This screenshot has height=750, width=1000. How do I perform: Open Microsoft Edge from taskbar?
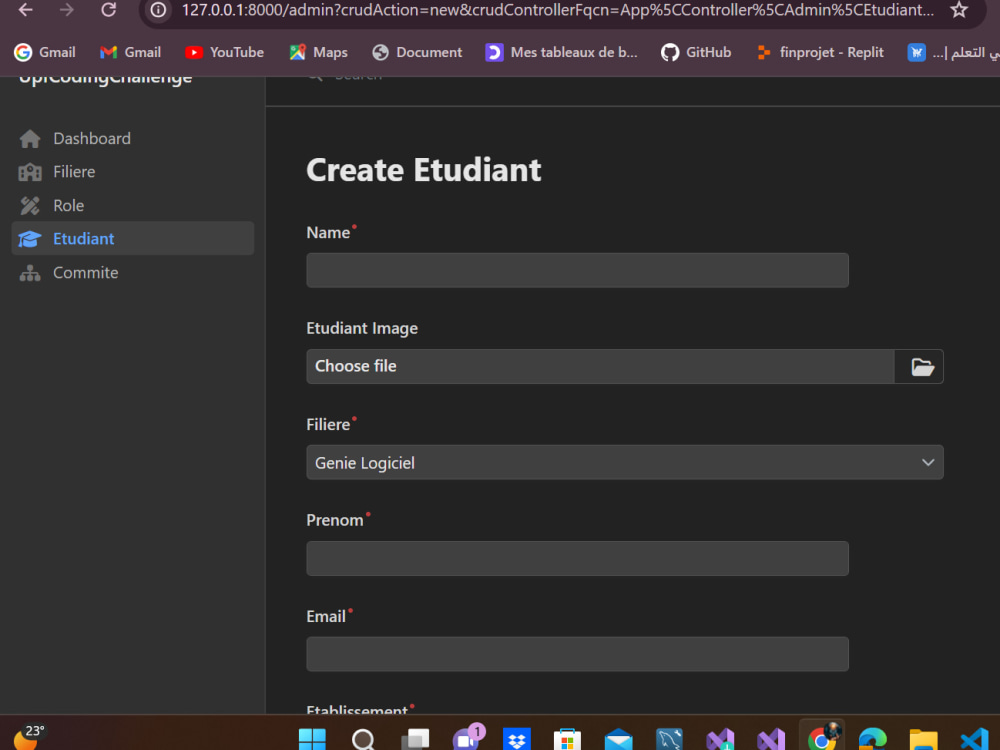[872, 739]
